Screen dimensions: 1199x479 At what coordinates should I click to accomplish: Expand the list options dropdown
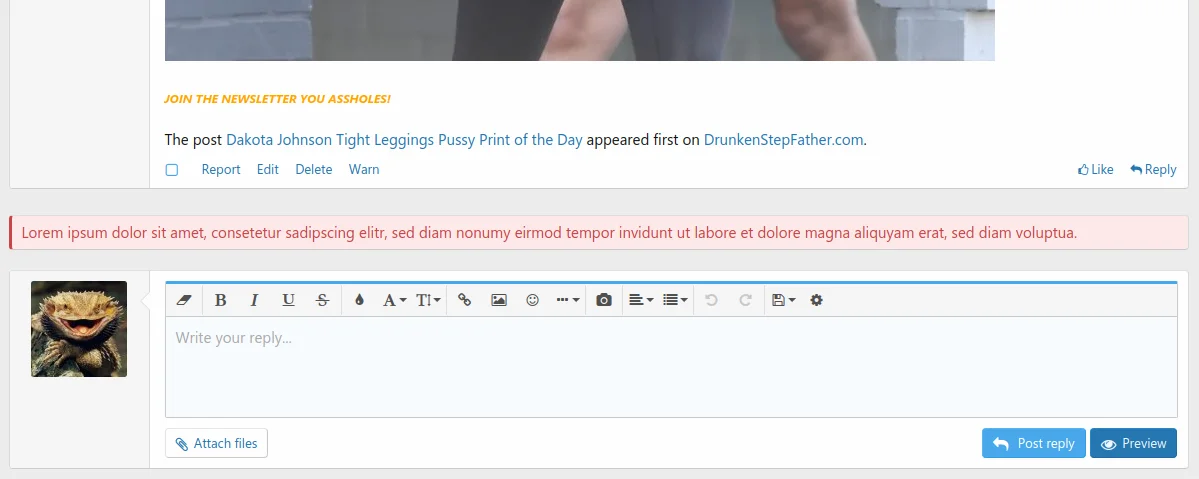pos(675,300)
